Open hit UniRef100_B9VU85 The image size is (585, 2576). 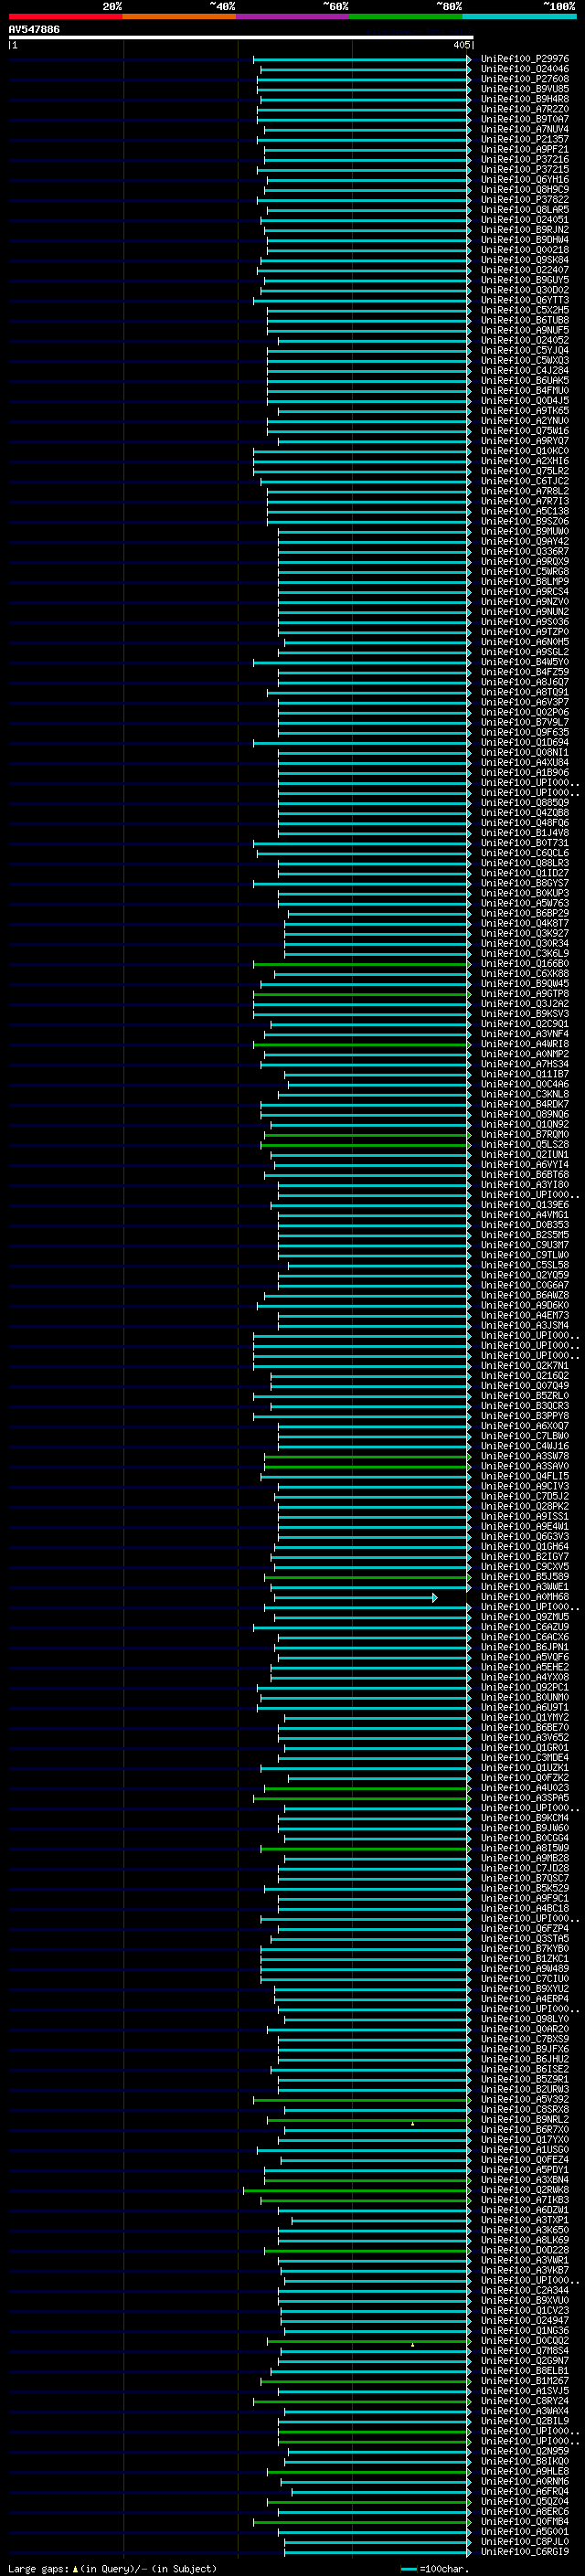click(524, 89)
